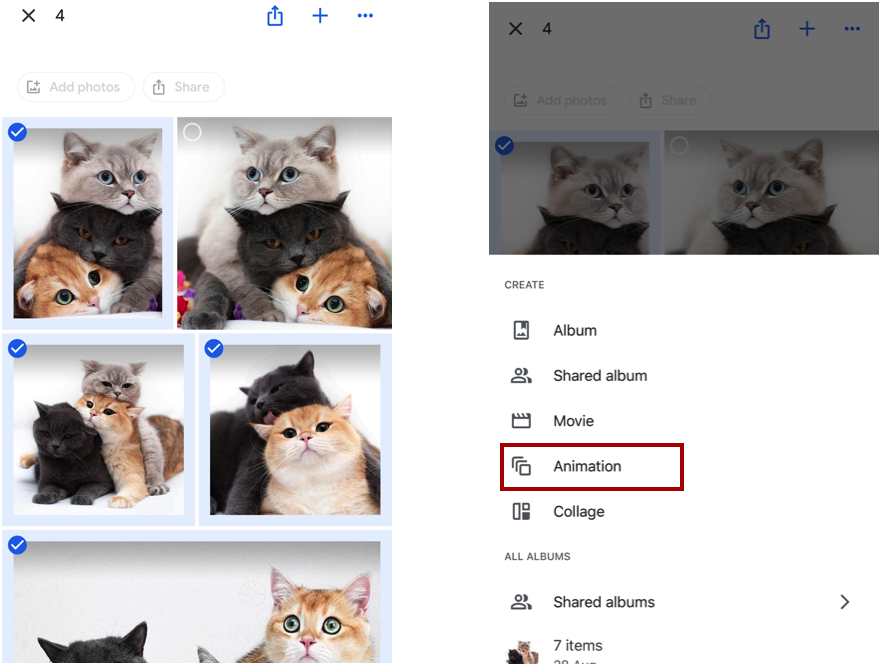Image resolution: width=880 pixels, height=664 pixels.
Task: Choose Shared album from the Create list
Action: 600,376
